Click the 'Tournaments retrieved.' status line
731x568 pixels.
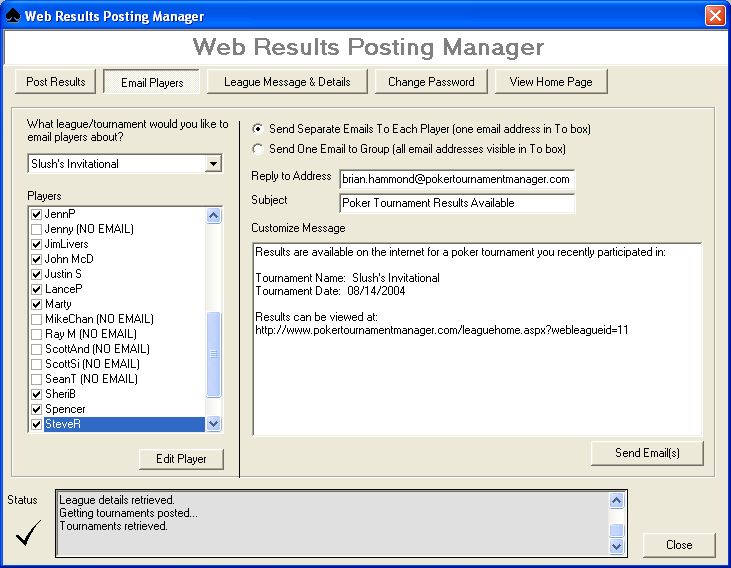[x=113, y=526]
